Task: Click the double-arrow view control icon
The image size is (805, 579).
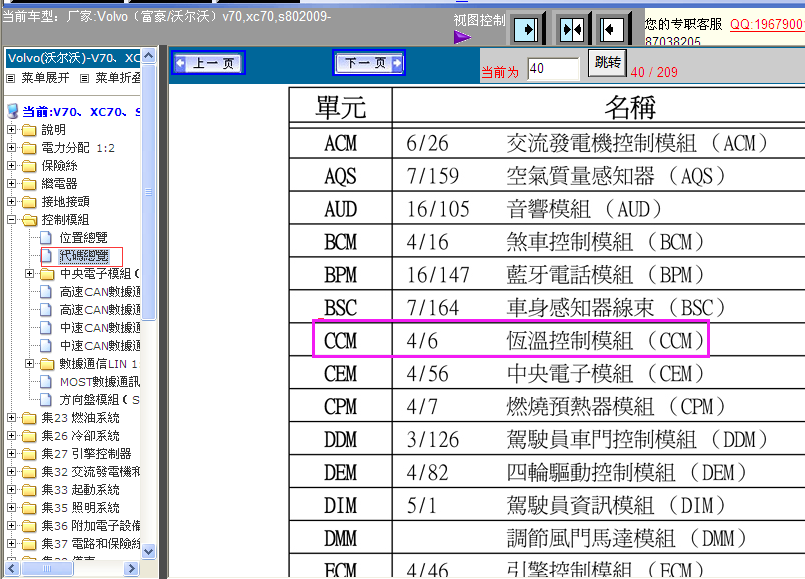Action: (x=572, y=27)
